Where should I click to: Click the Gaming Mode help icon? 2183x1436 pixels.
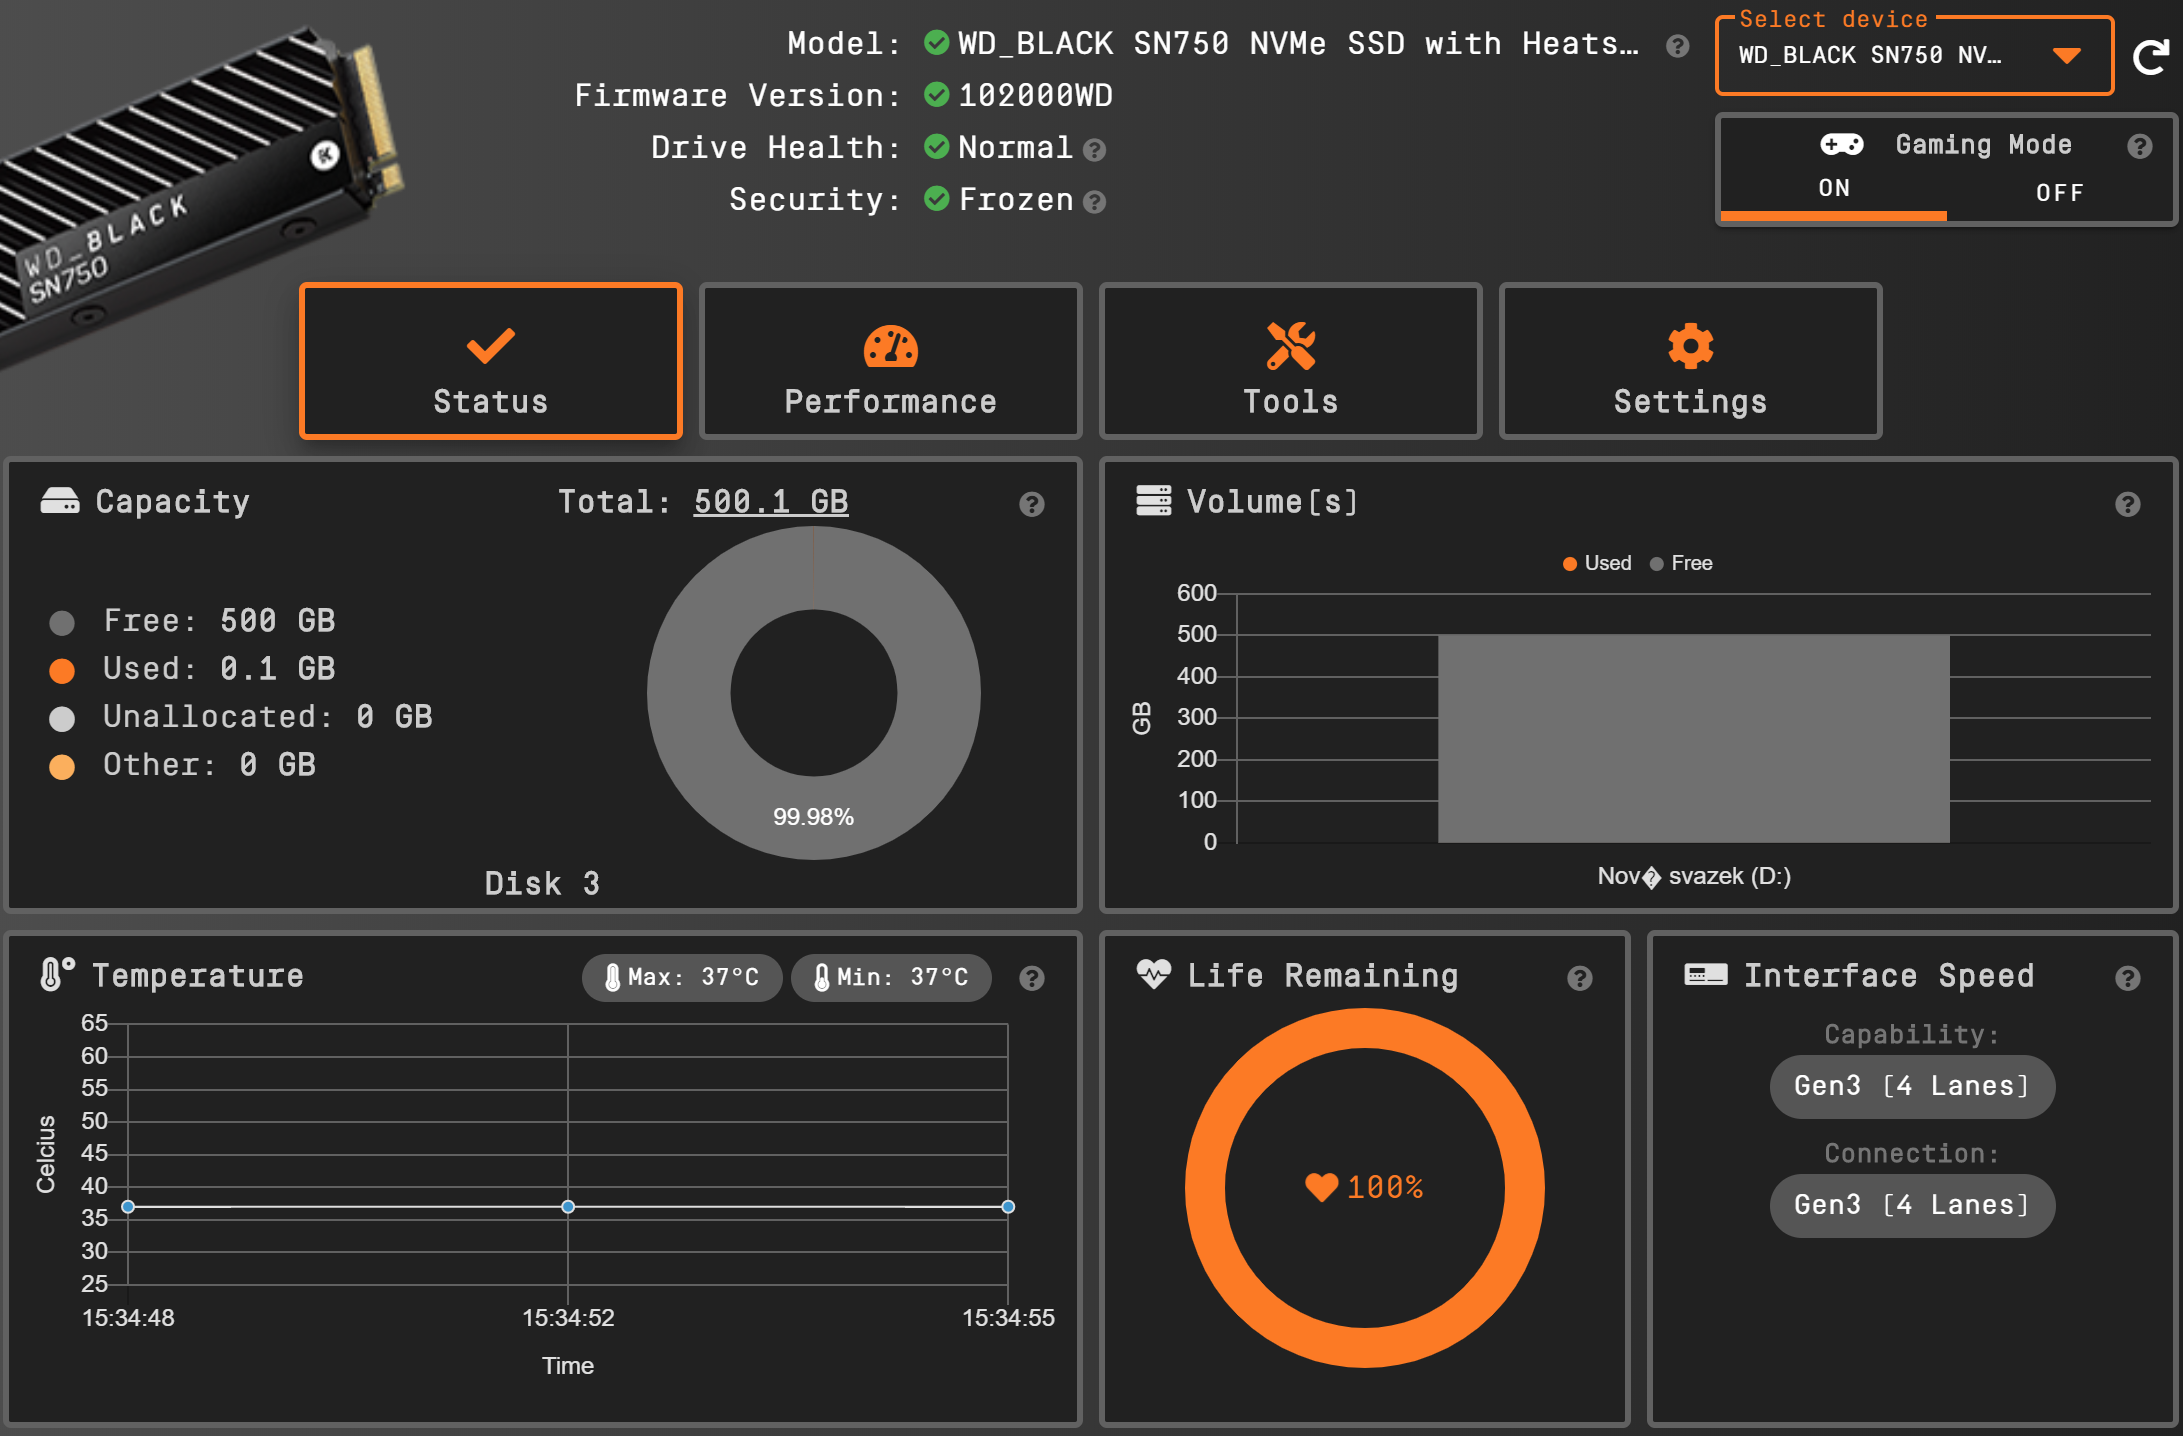pos(2139,147)
